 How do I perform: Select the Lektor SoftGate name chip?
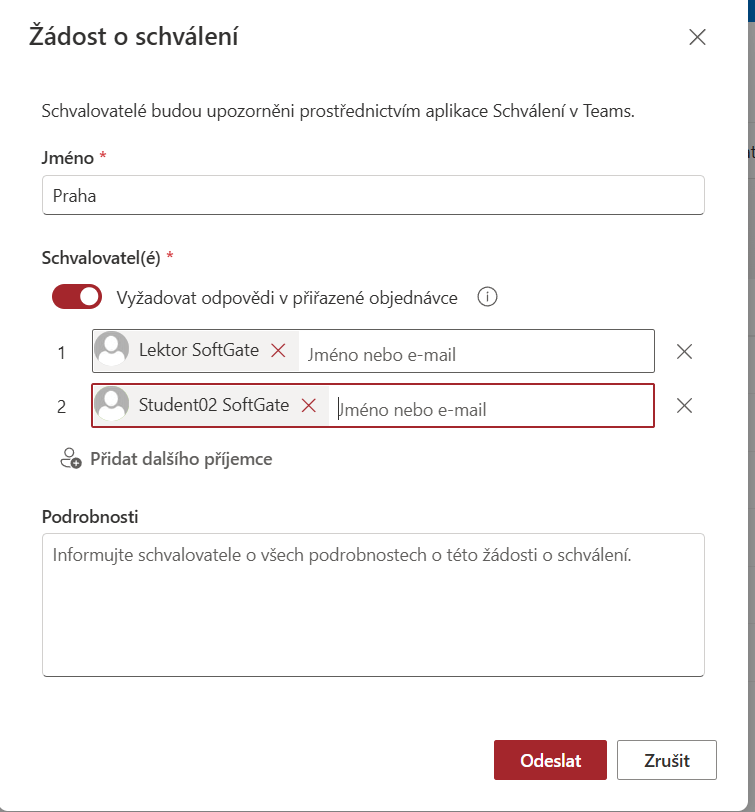click(x=198, y=351)
